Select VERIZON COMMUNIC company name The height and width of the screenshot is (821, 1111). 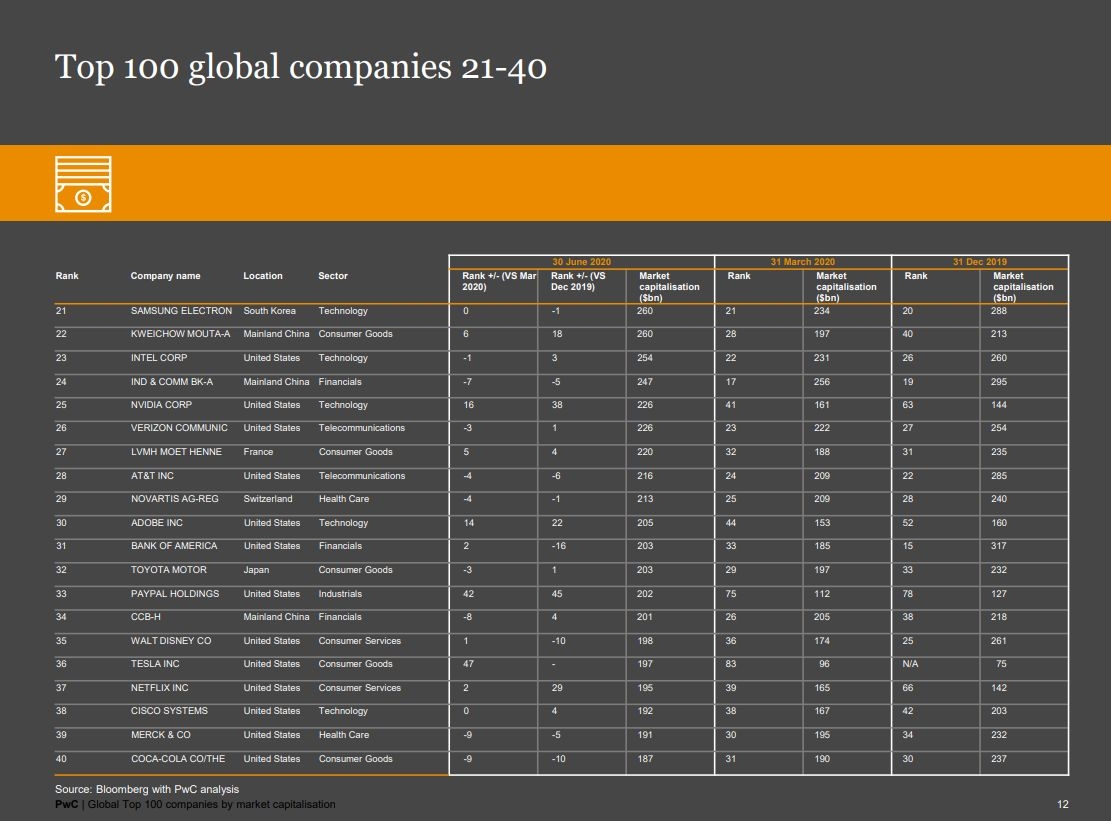[179, 428]
